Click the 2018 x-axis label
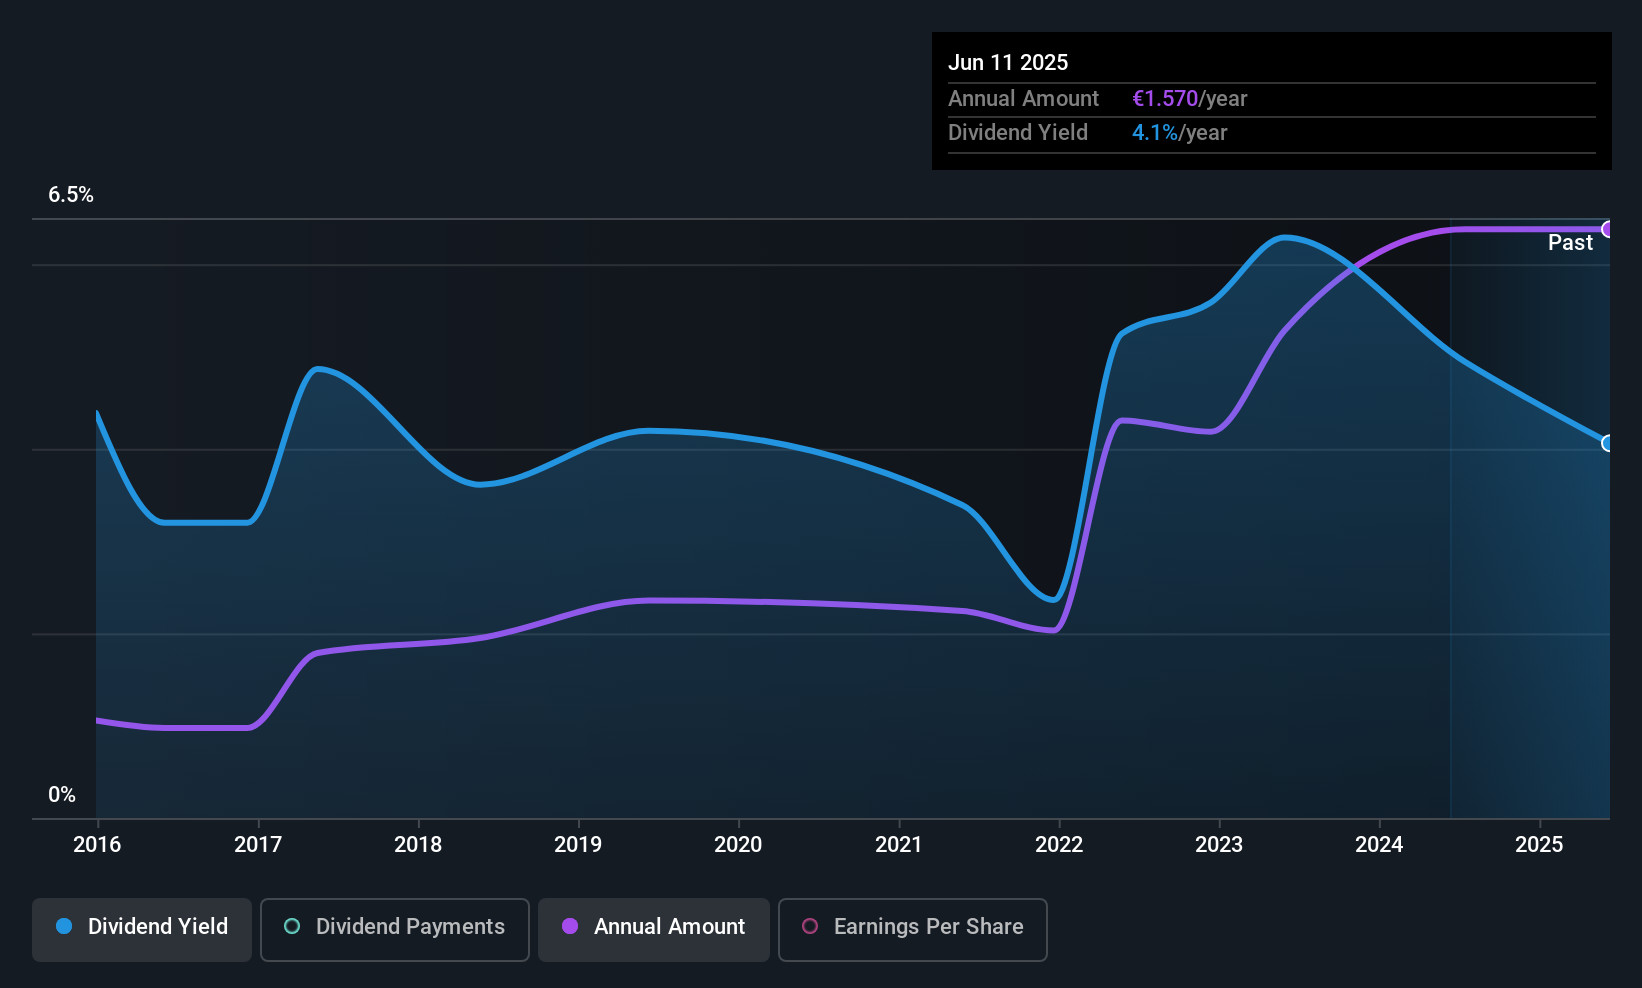1642x988 pixels. tap(418, 844)
